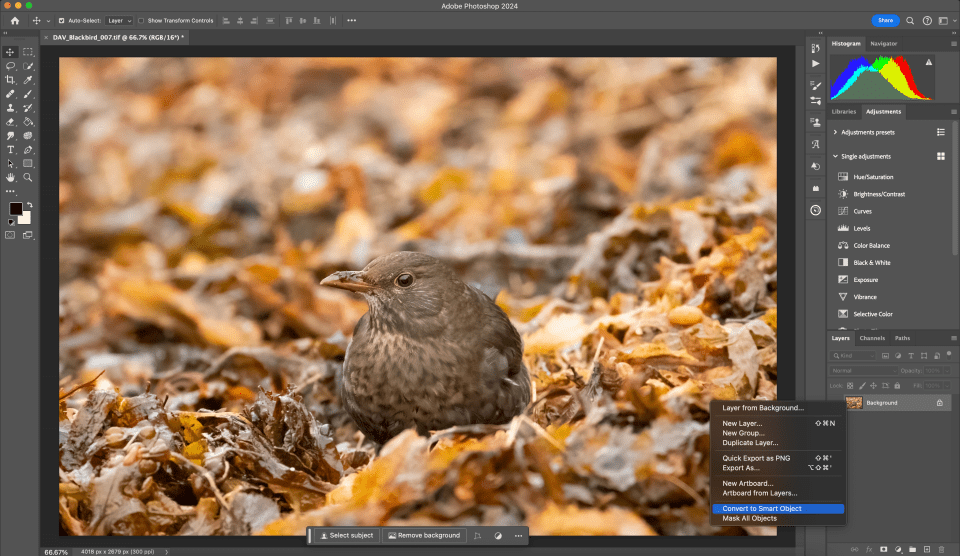Select the Rectangle shape tool
This screenshot has height=556, width=960.
coord(28,163)
